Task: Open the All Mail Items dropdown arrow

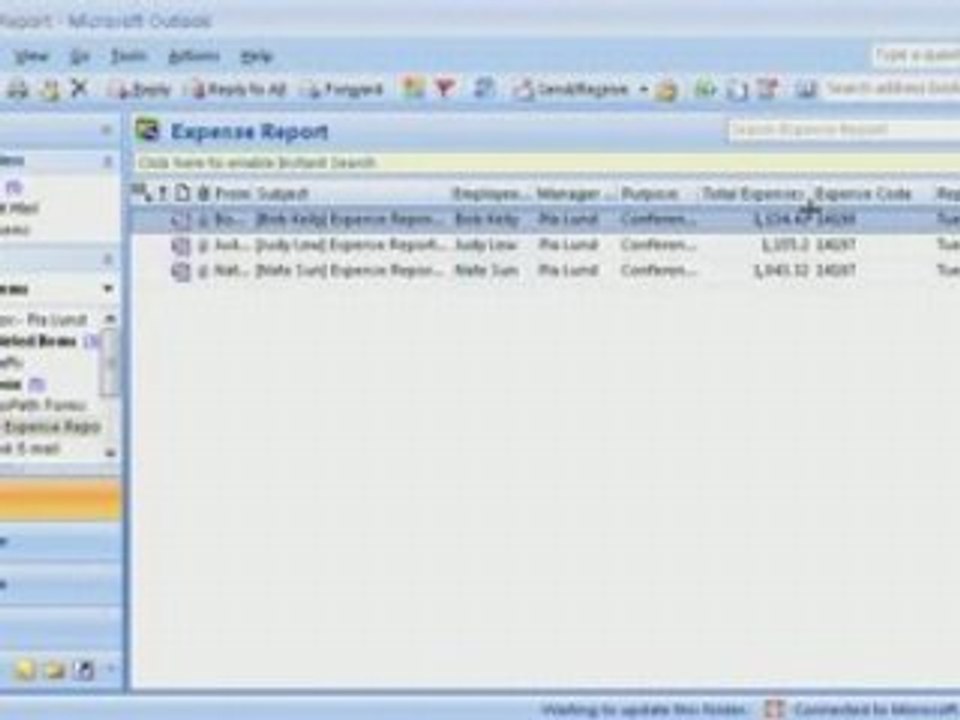Action: tap(108, 288)
